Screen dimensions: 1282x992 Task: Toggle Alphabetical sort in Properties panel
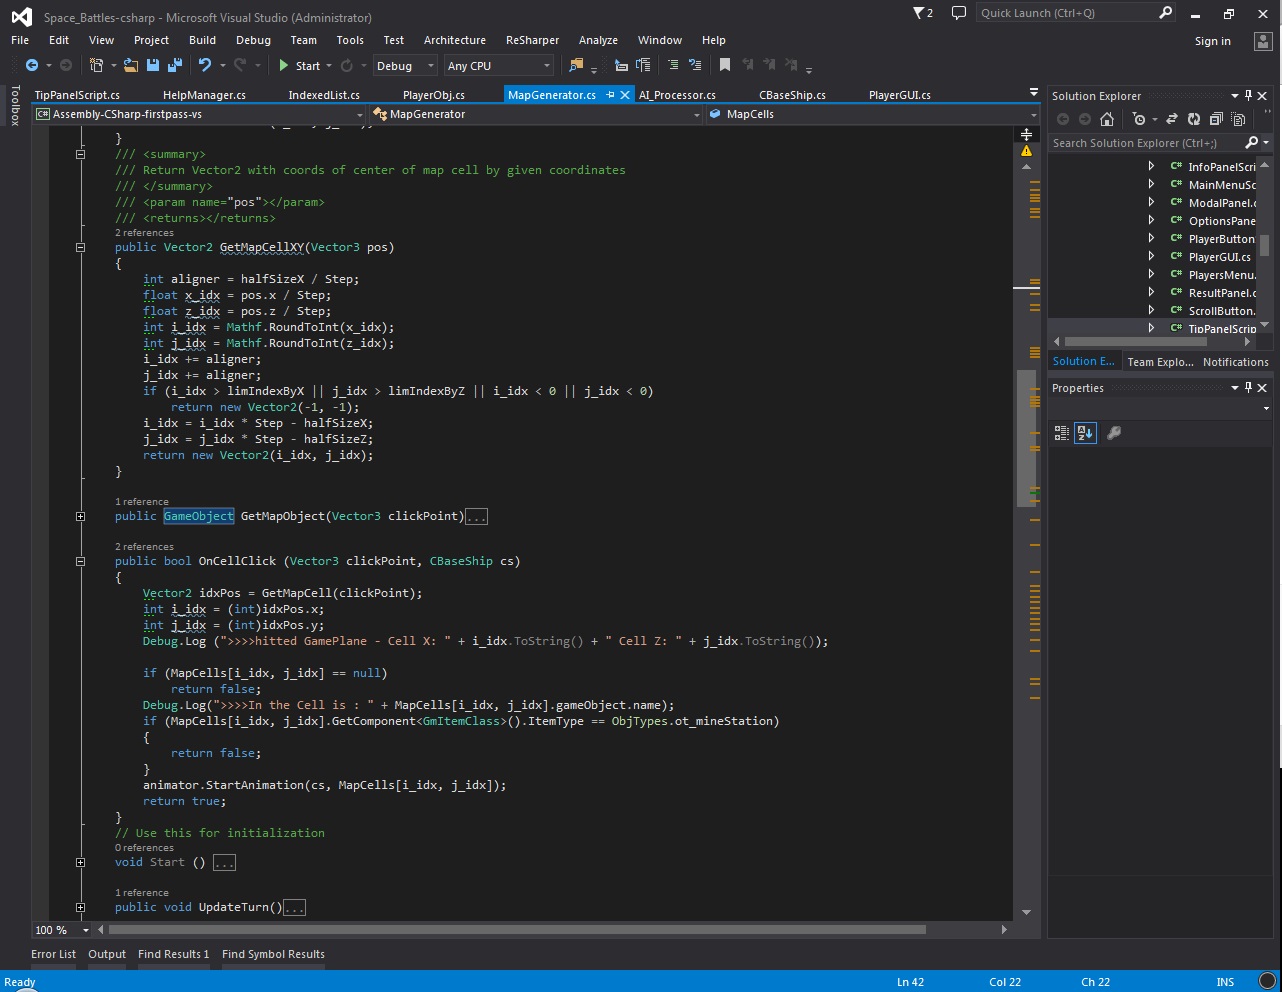tap(1085, 433)
